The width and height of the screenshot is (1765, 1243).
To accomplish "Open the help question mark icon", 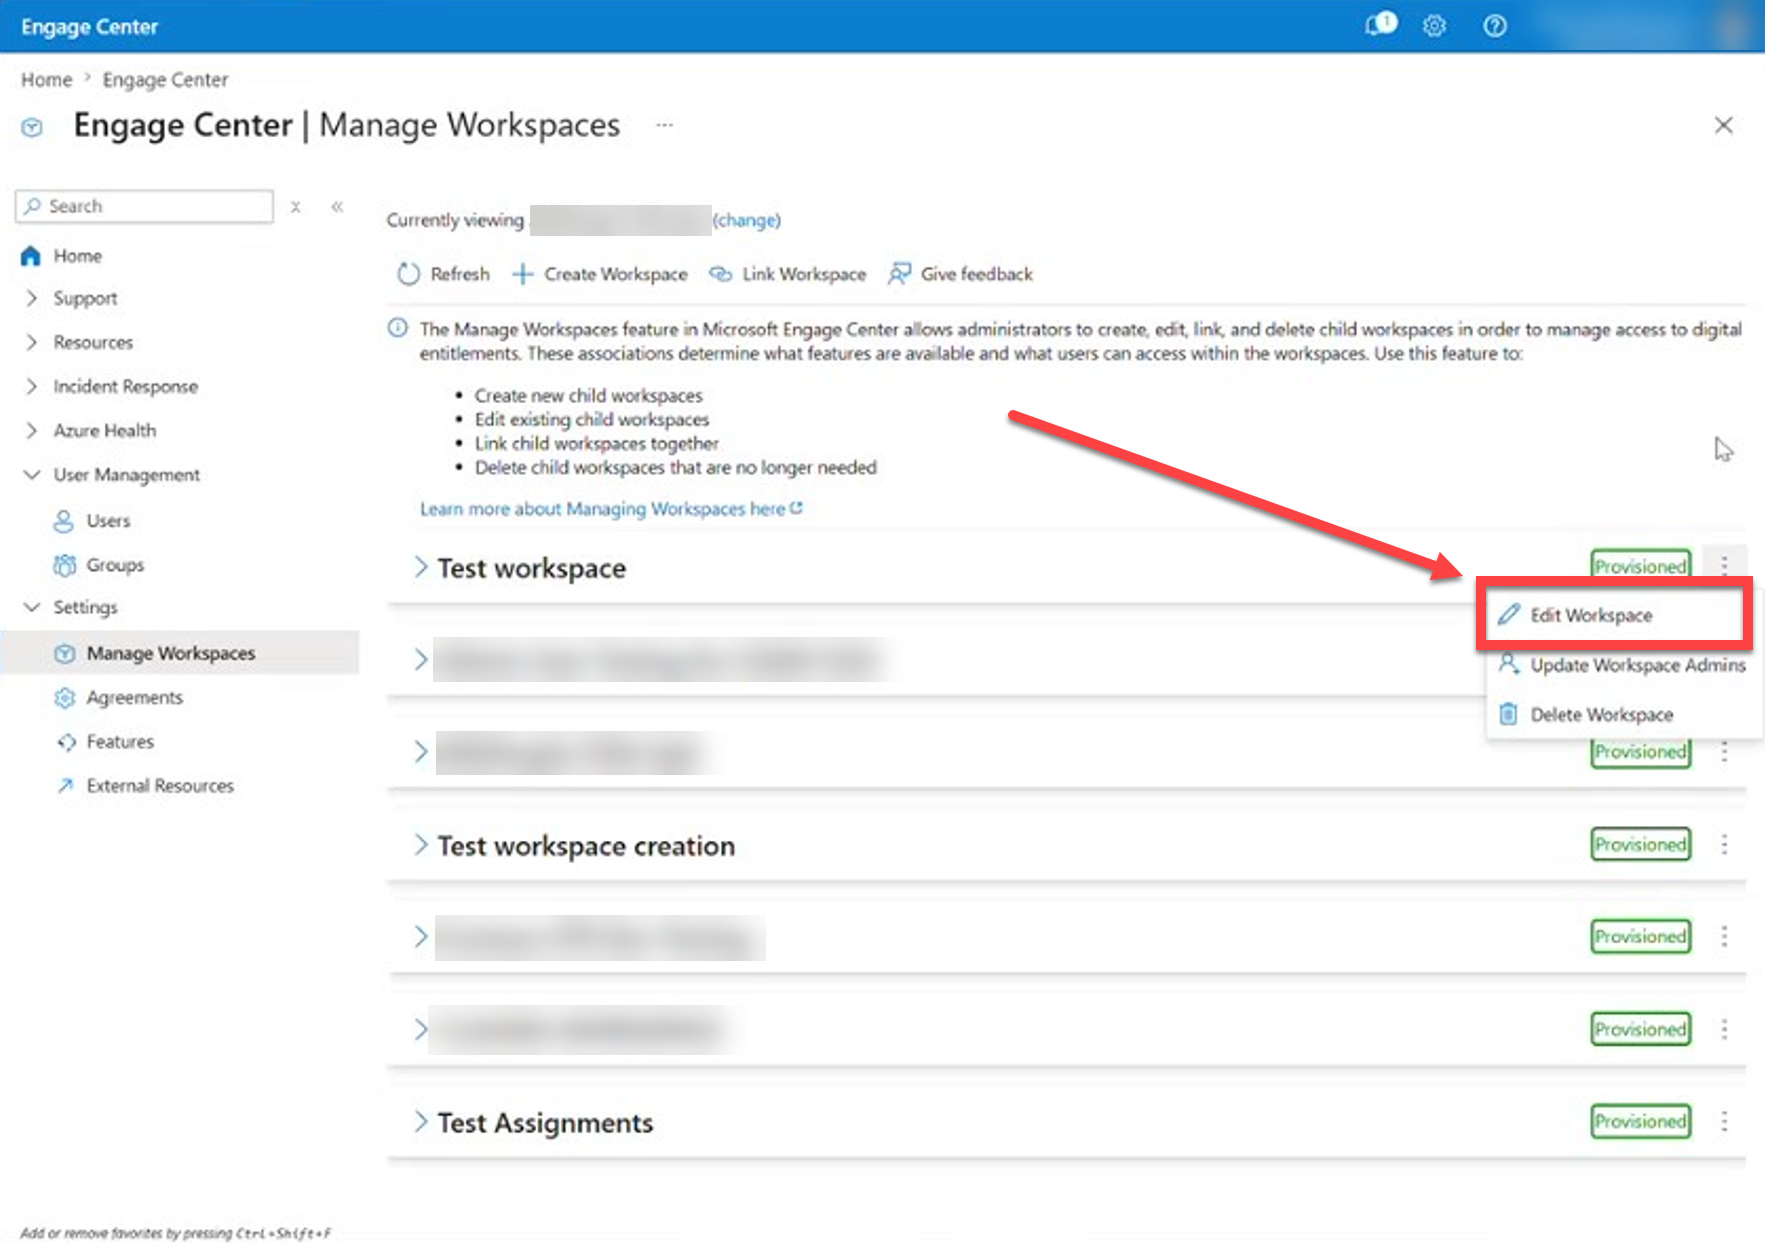I will pyautogui.click(x=1494, y=26).
